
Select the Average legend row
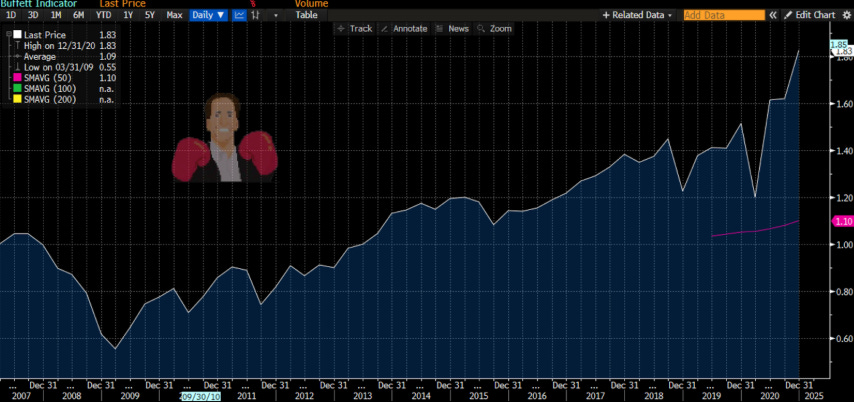[x=65, y=57]
